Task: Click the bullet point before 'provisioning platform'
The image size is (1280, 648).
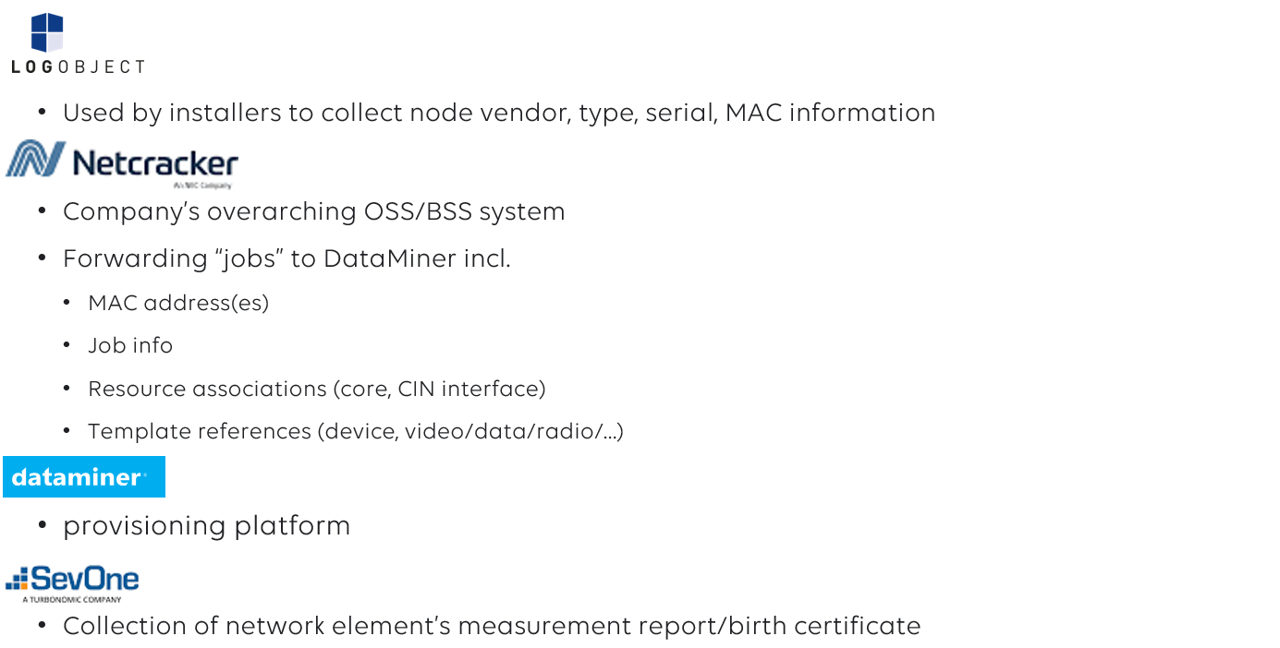Action: pos(42,526)
